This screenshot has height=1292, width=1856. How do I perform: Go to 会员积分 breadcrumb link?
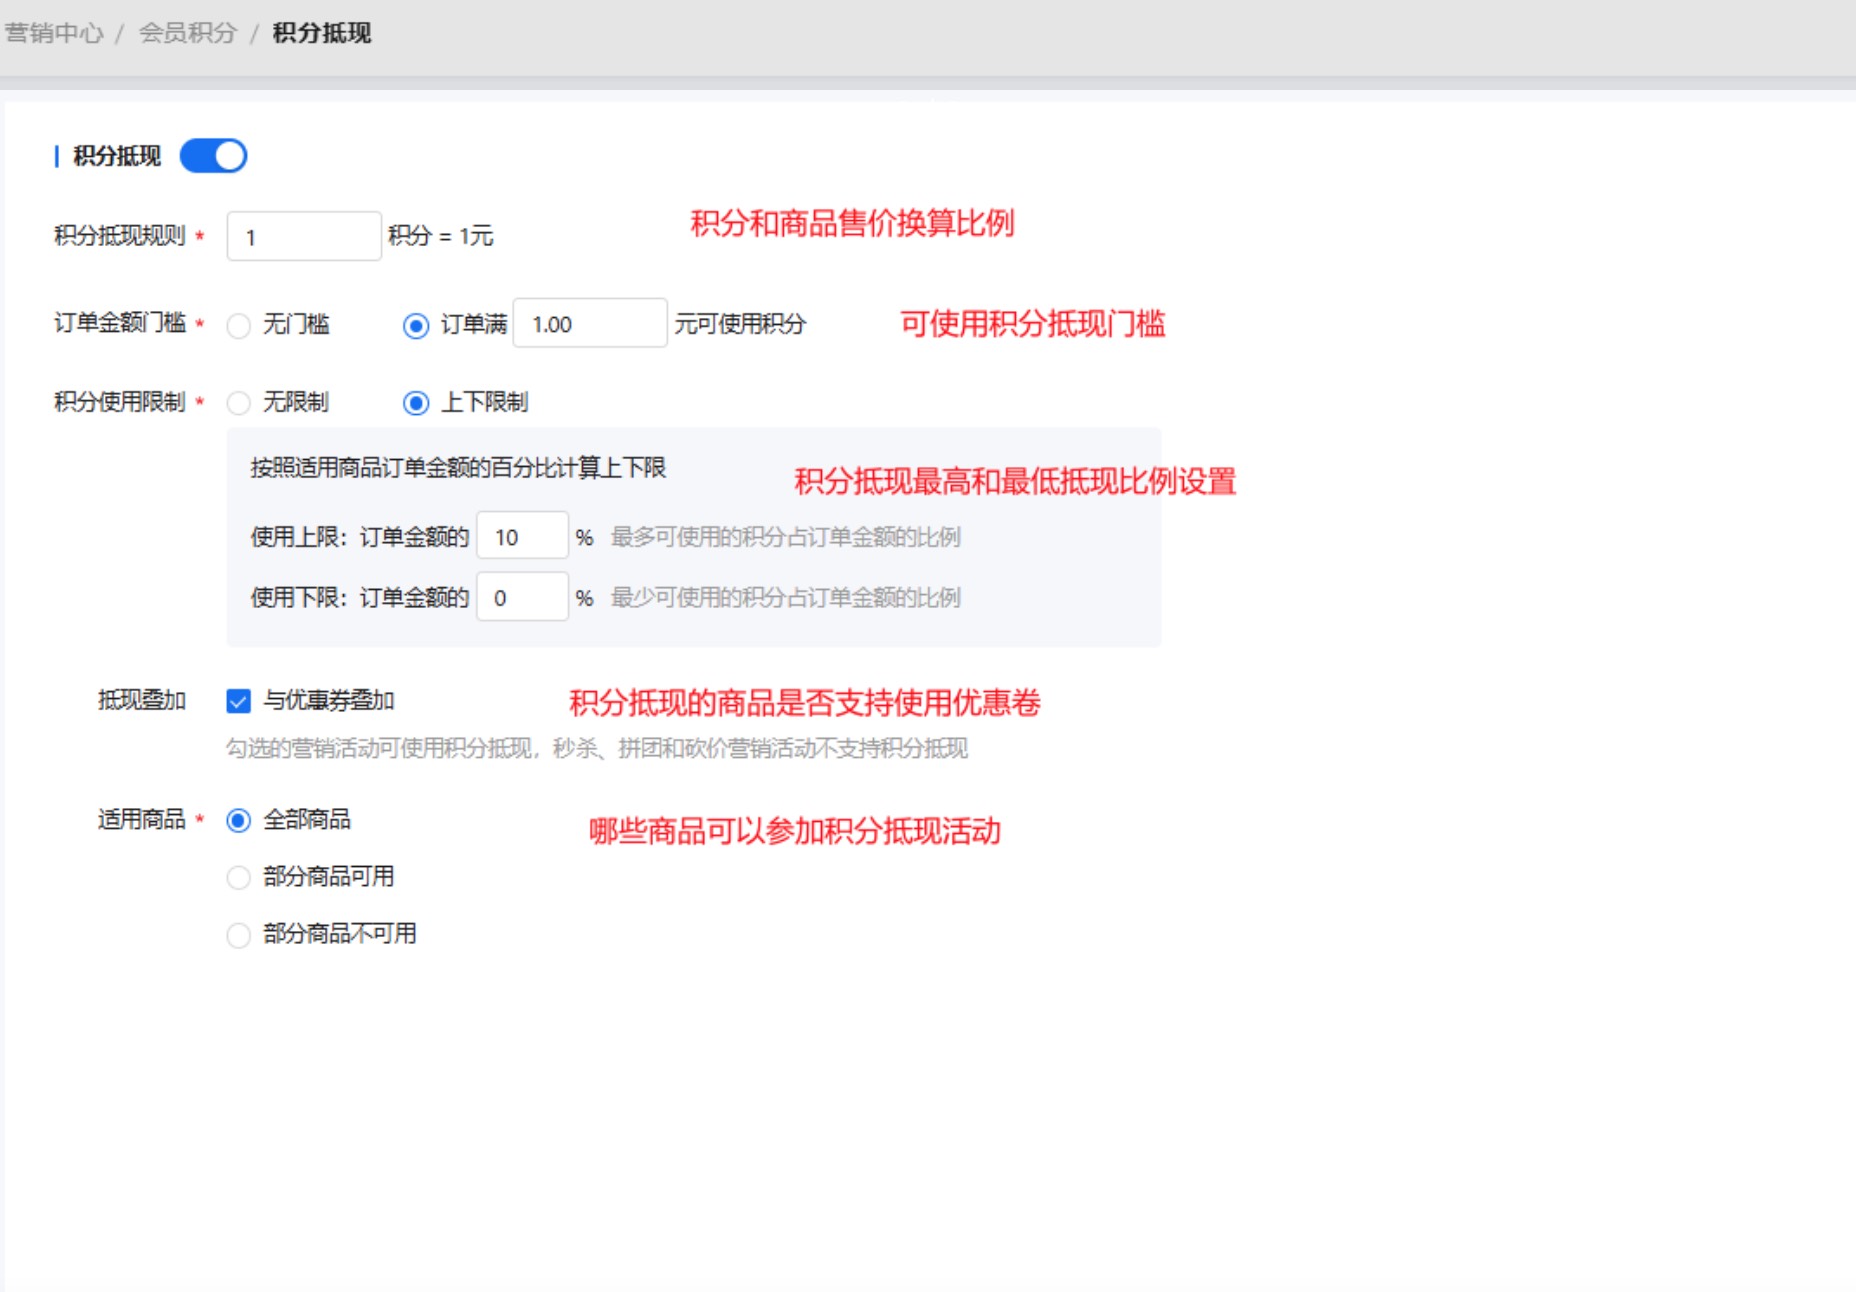pyautogui.click(x=187, y=33)
